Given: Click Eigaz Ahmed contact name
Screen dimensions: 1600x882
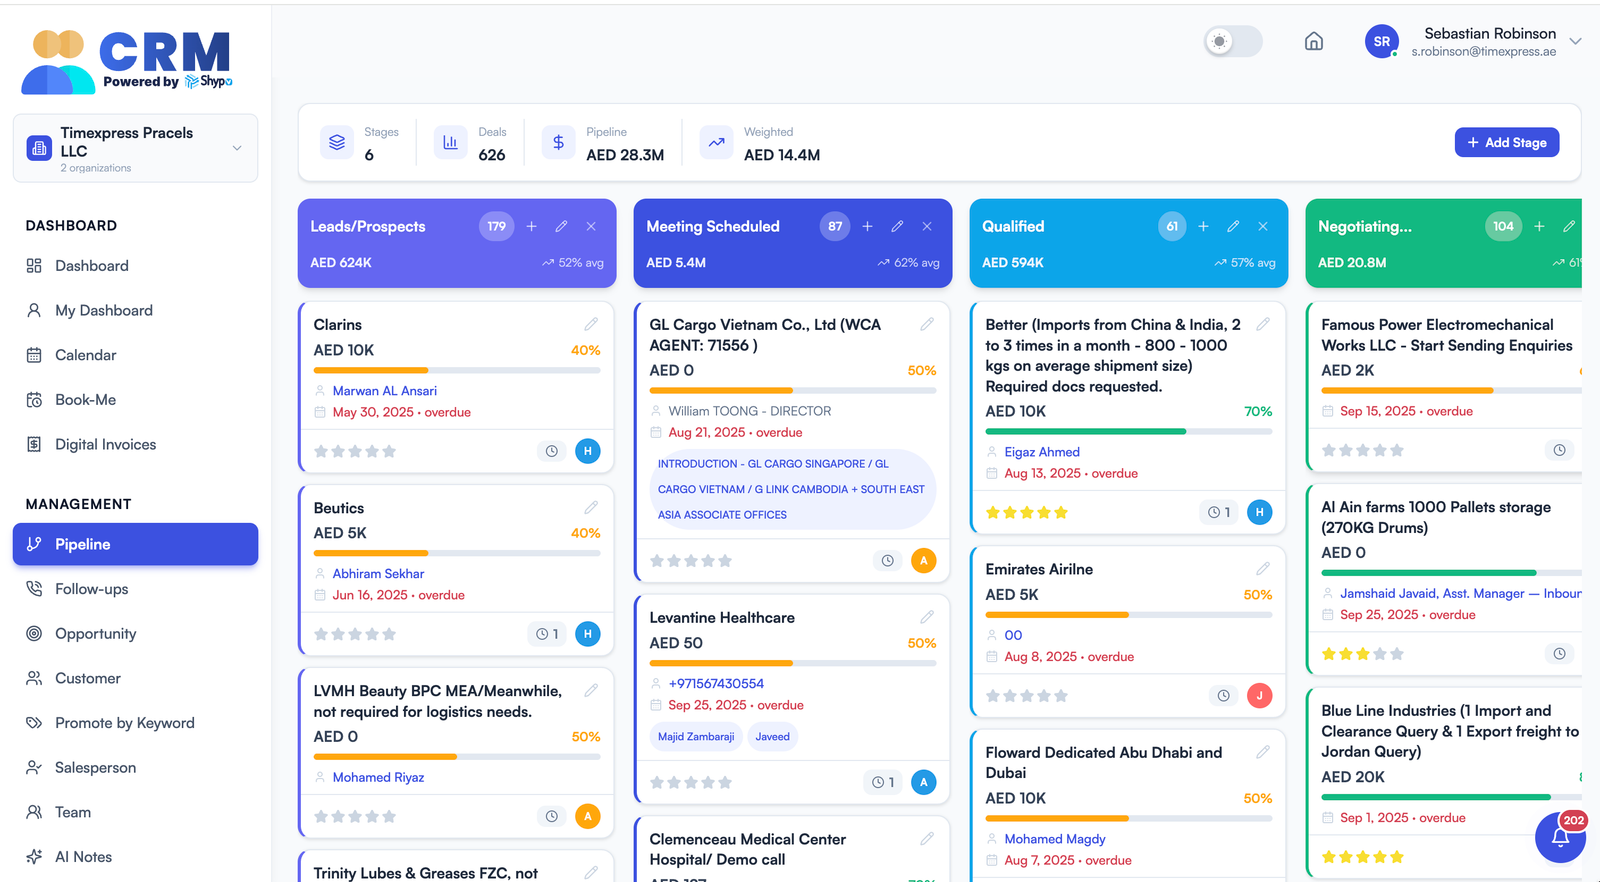Looking at the screenshot, I should point(1042,452).
